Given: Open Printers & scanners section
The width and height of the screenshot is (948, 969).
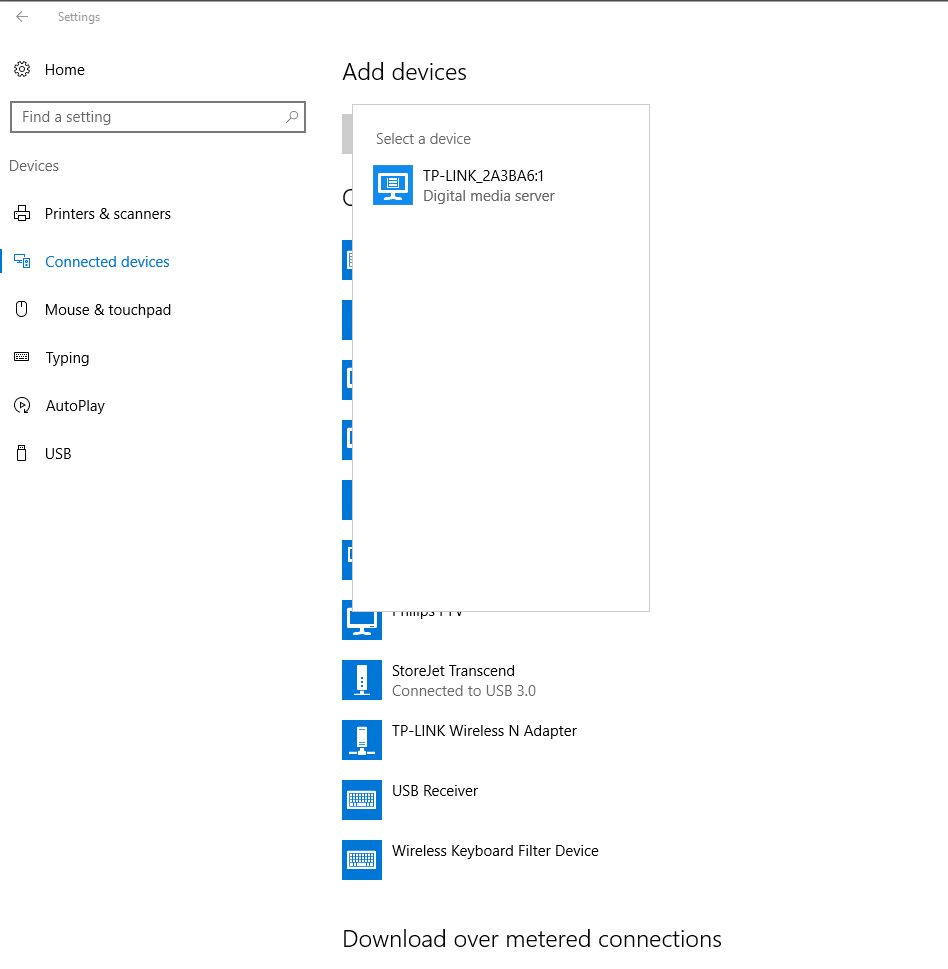Looking at the screenshot, I should pyautogui.click(x=108, y=214).
